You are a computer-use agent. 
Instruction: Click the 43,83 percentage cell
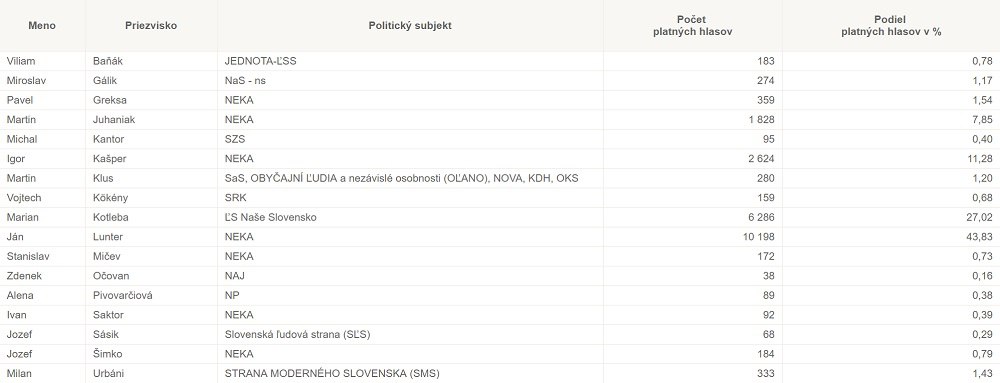891,237
